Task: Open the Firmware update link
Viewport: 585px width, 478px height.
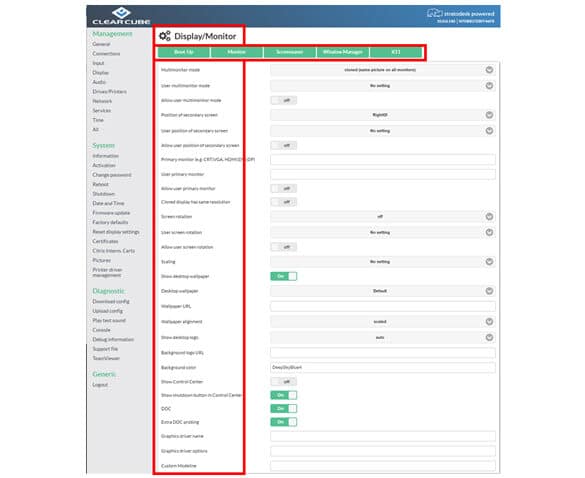Action: 111,213
